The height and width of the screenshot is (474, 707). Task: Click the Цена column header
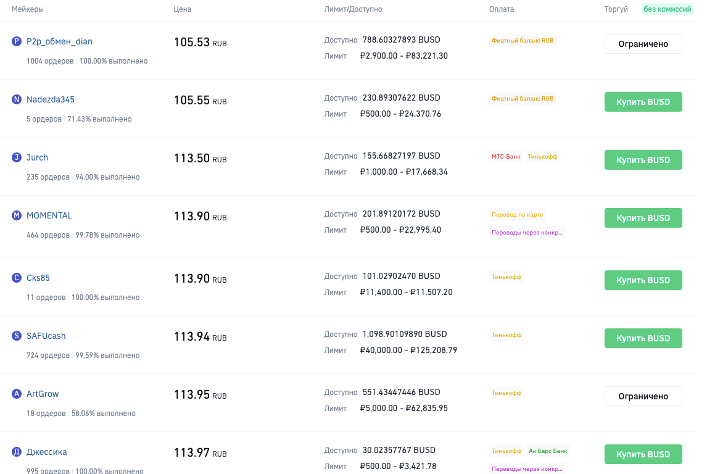[182, 9]
